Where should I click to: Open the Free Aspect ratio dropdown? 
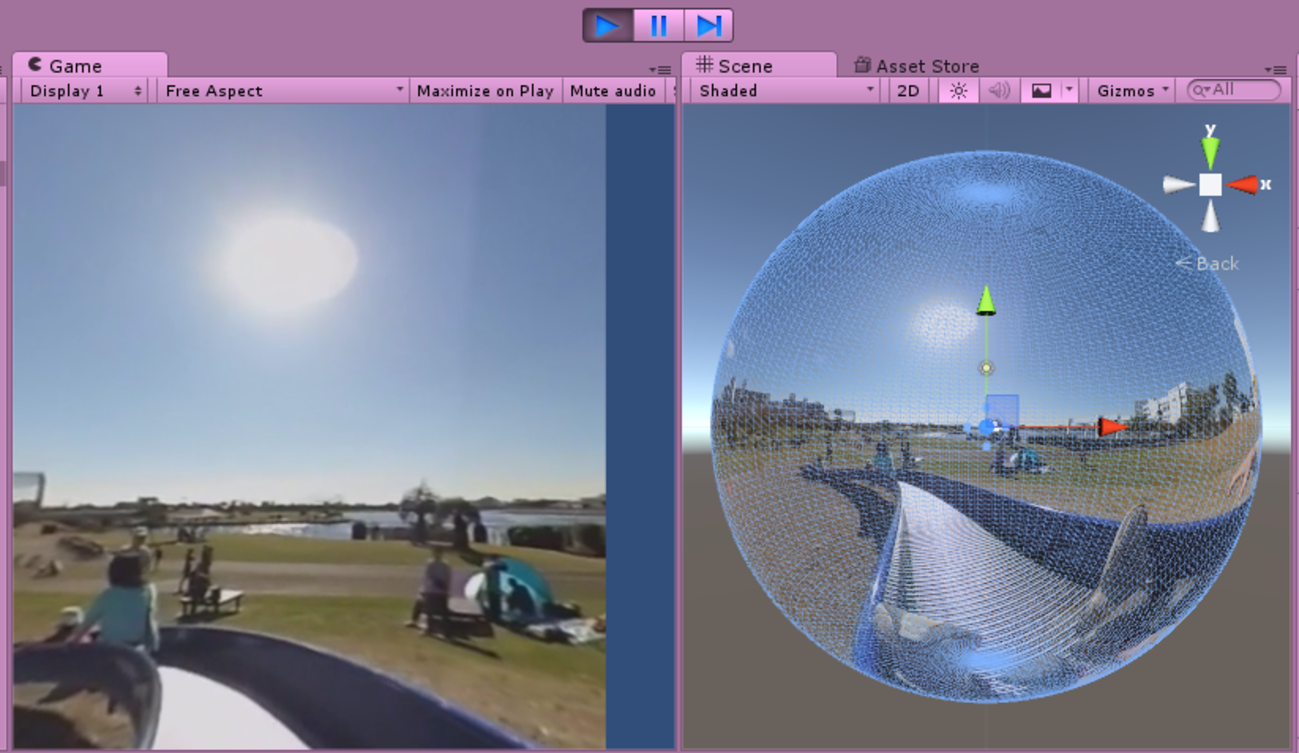[283, 91]
